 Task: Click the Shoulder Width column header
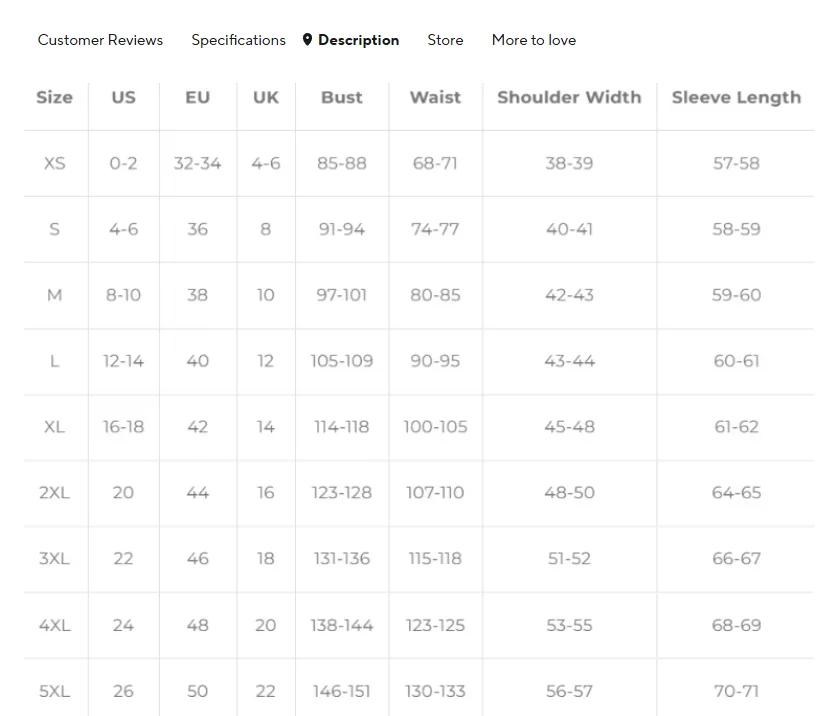click(x=569, y=97)
